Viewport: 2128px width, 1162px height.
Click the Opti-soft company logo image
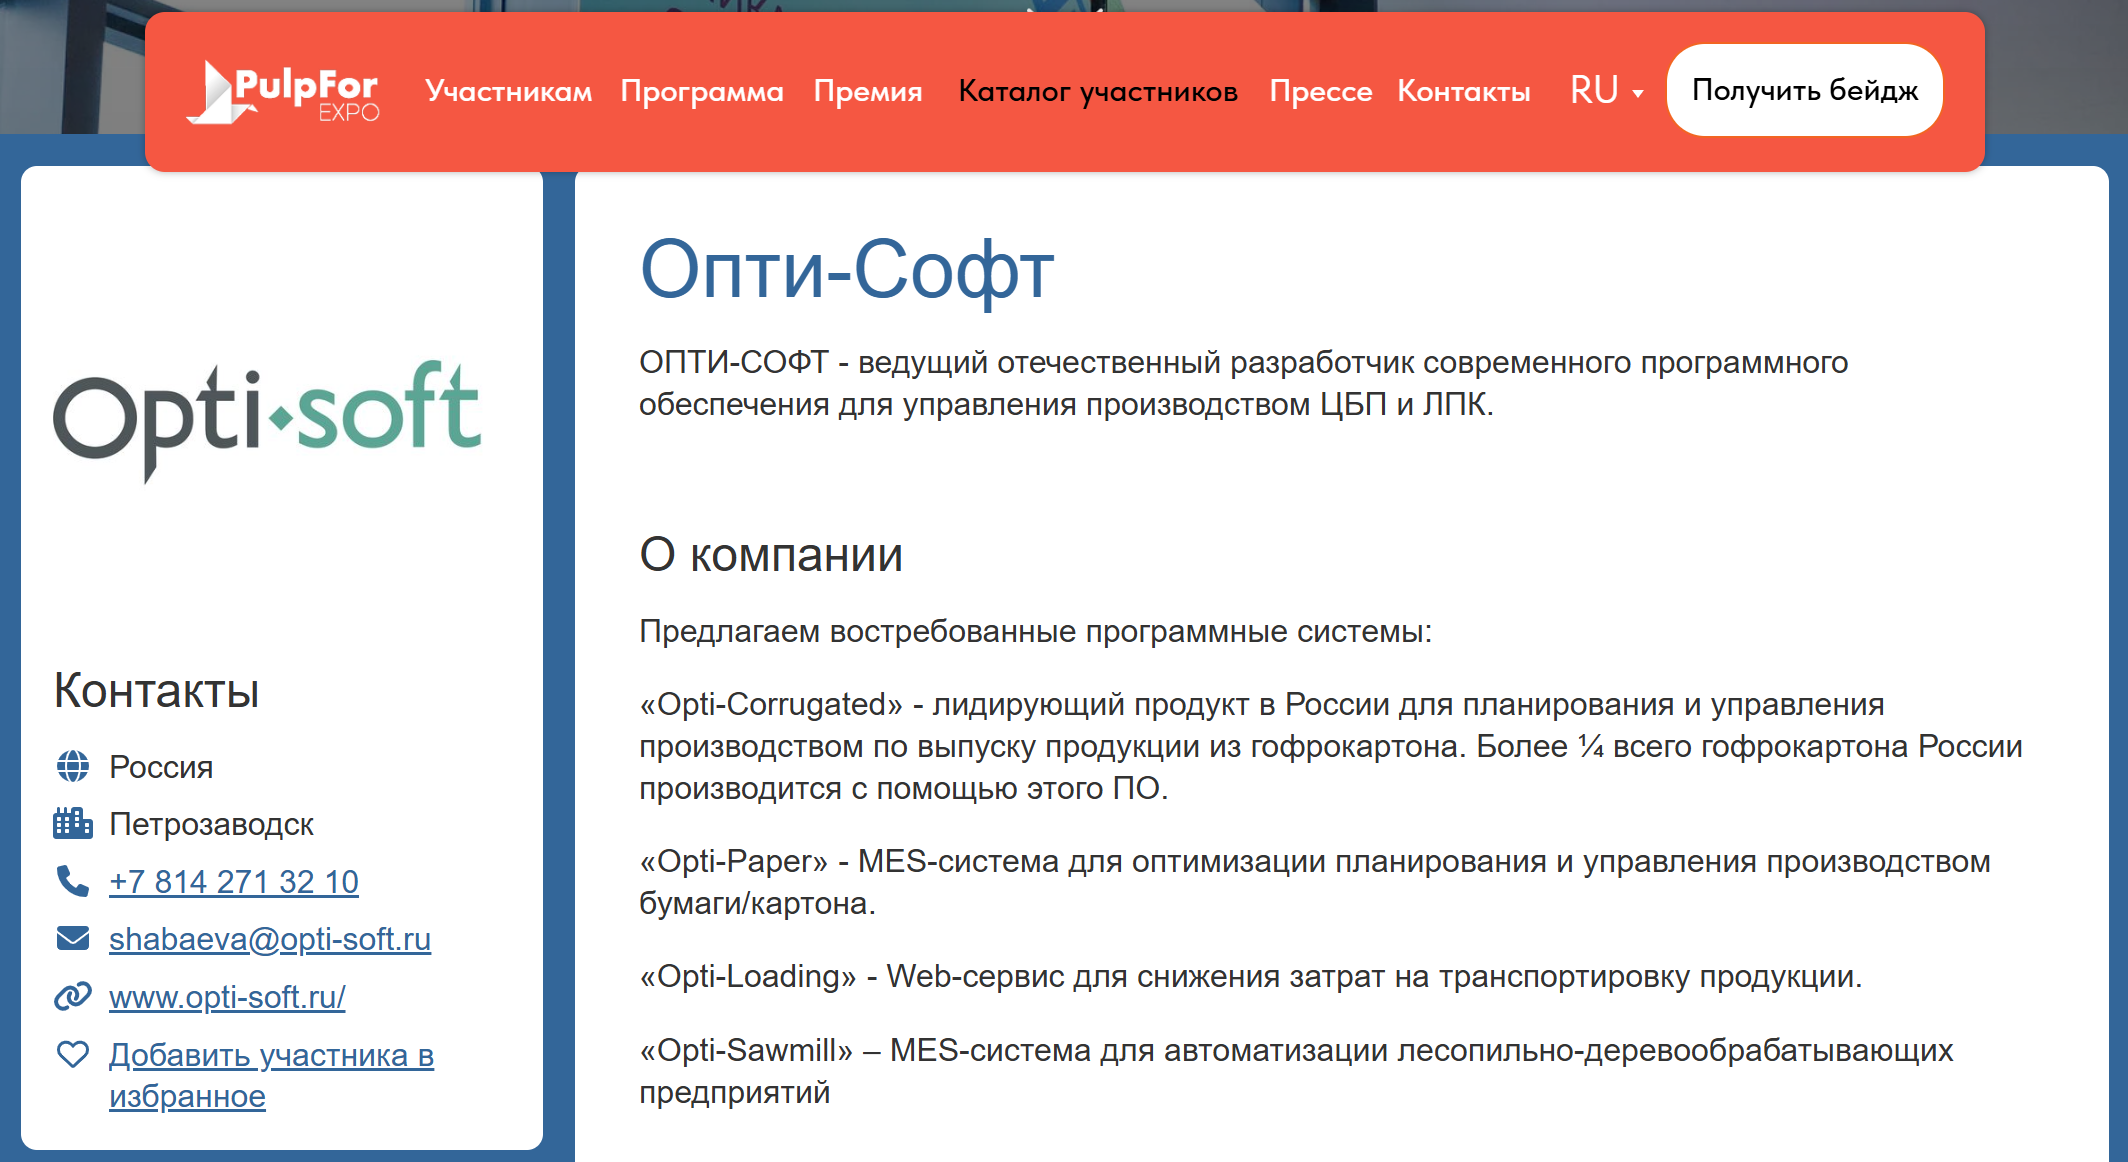[267, 420]
